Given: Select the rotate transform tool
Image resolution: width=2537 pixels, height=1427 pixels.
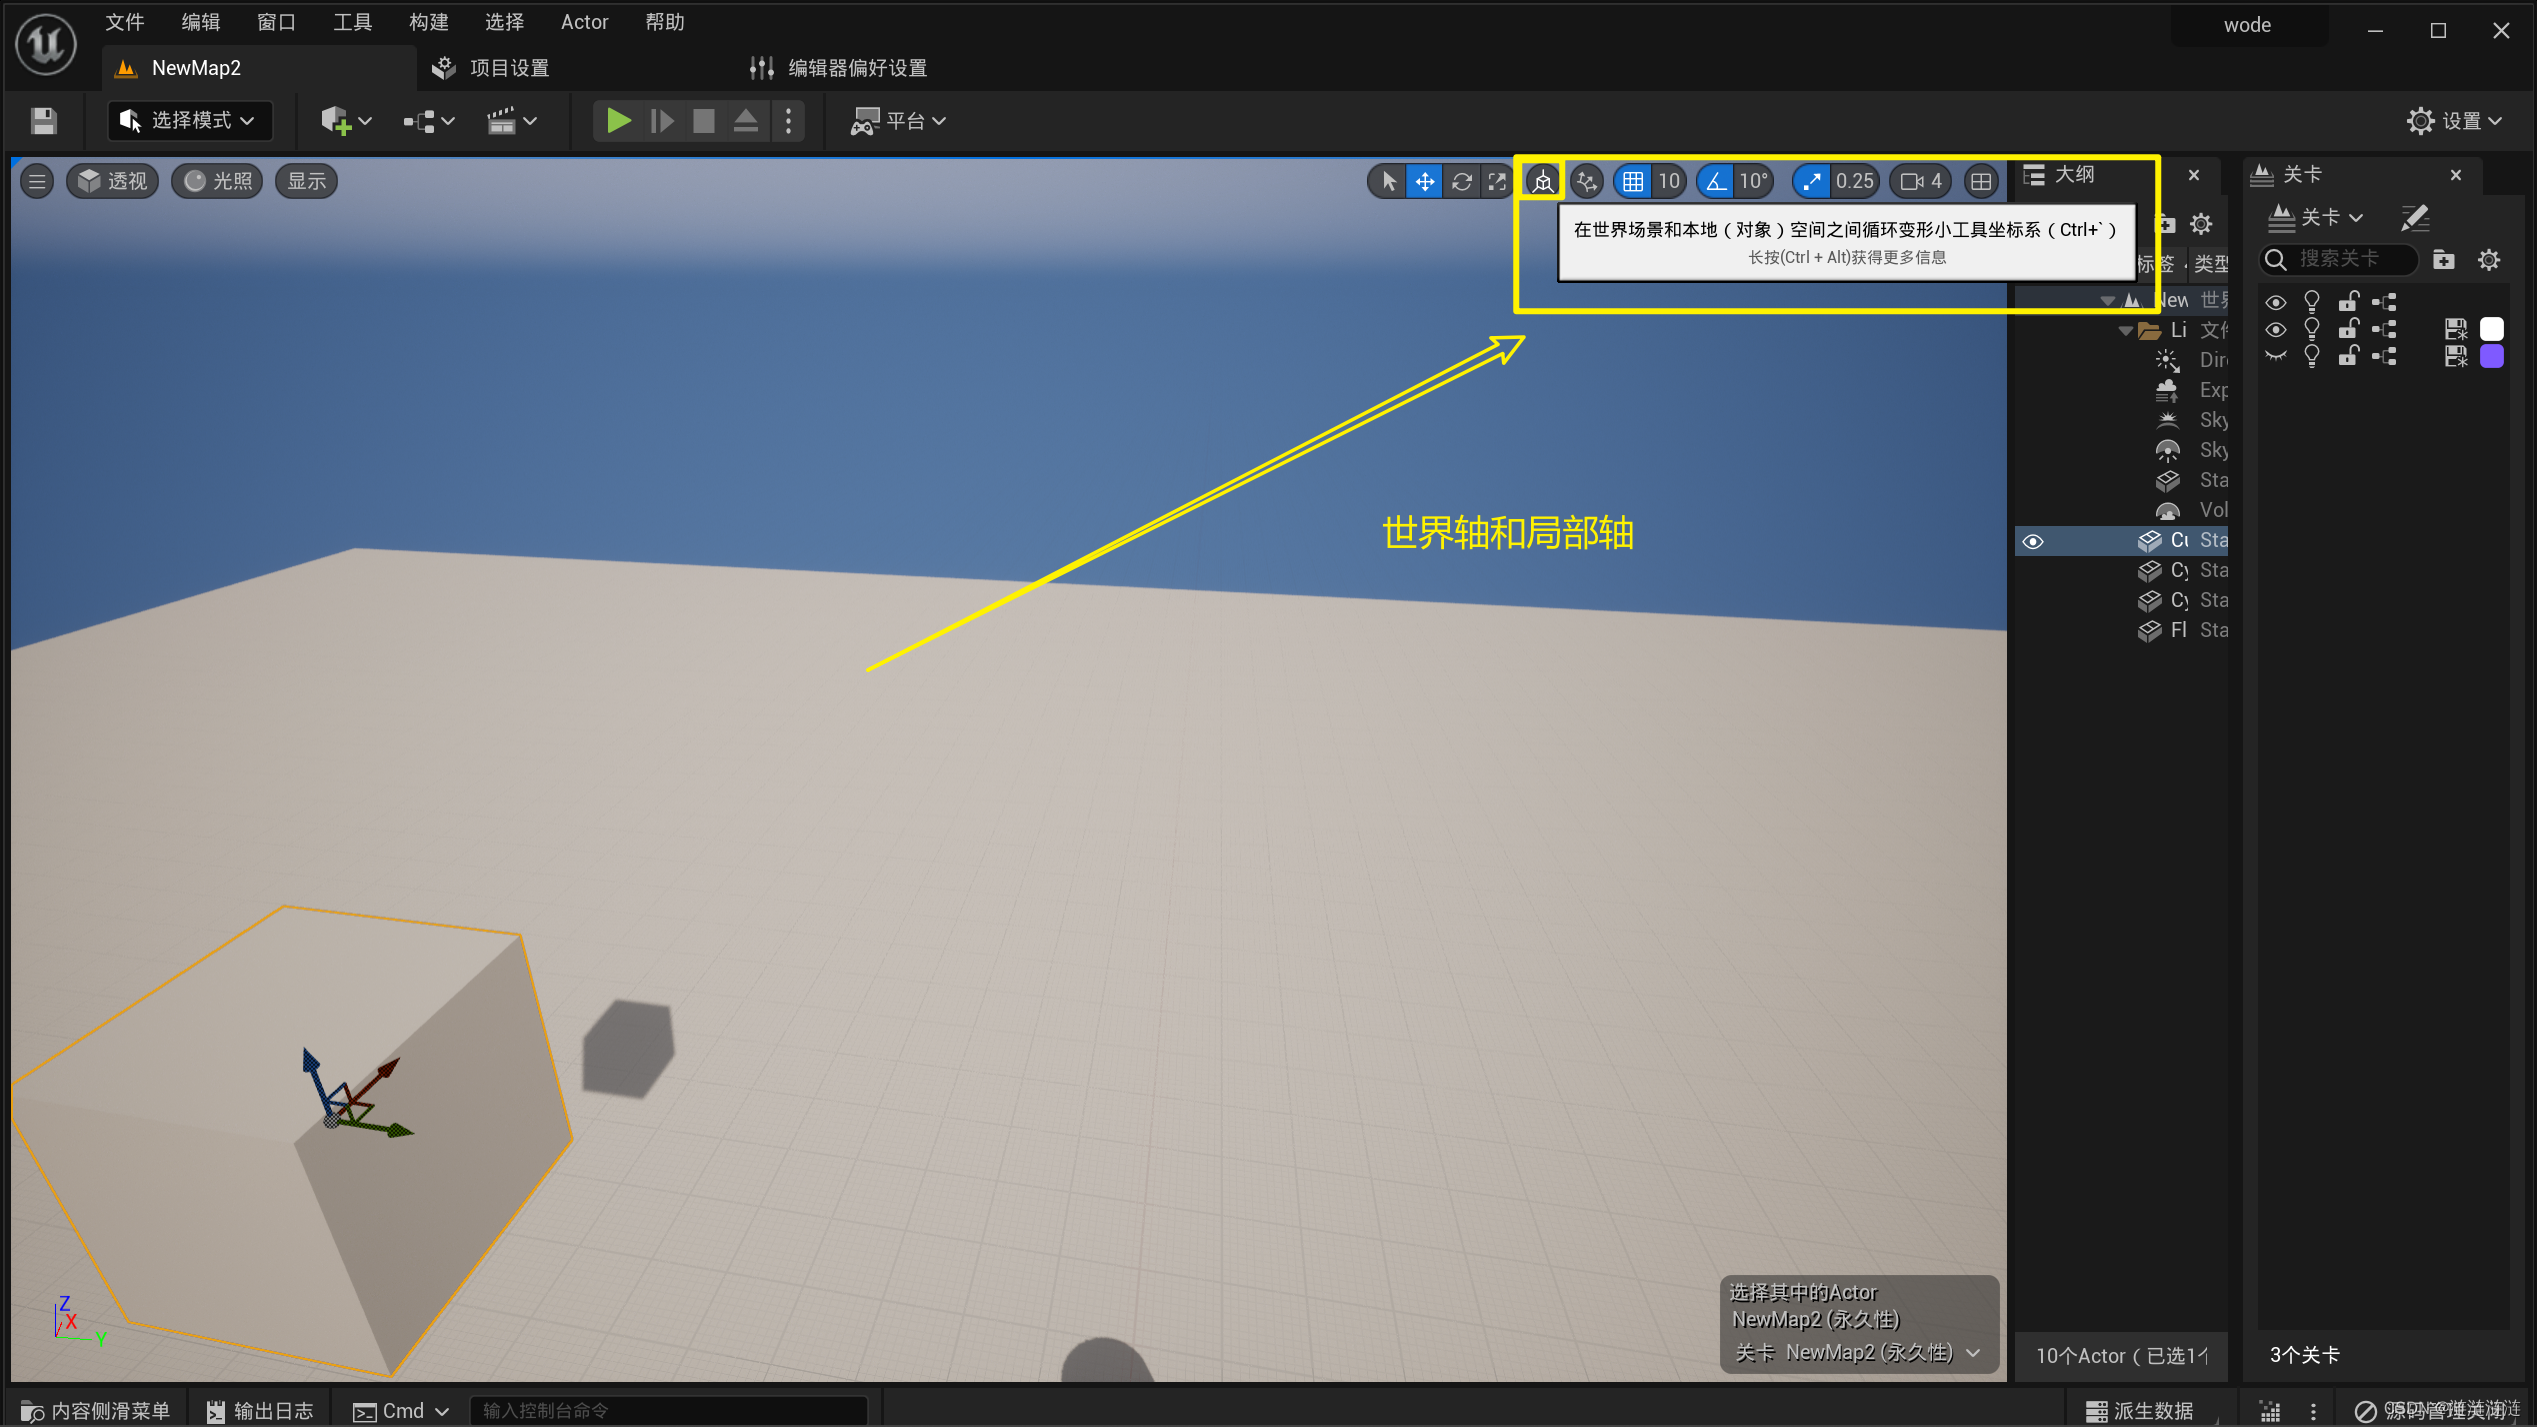Looking at the screenshot, I should 1461,181.
